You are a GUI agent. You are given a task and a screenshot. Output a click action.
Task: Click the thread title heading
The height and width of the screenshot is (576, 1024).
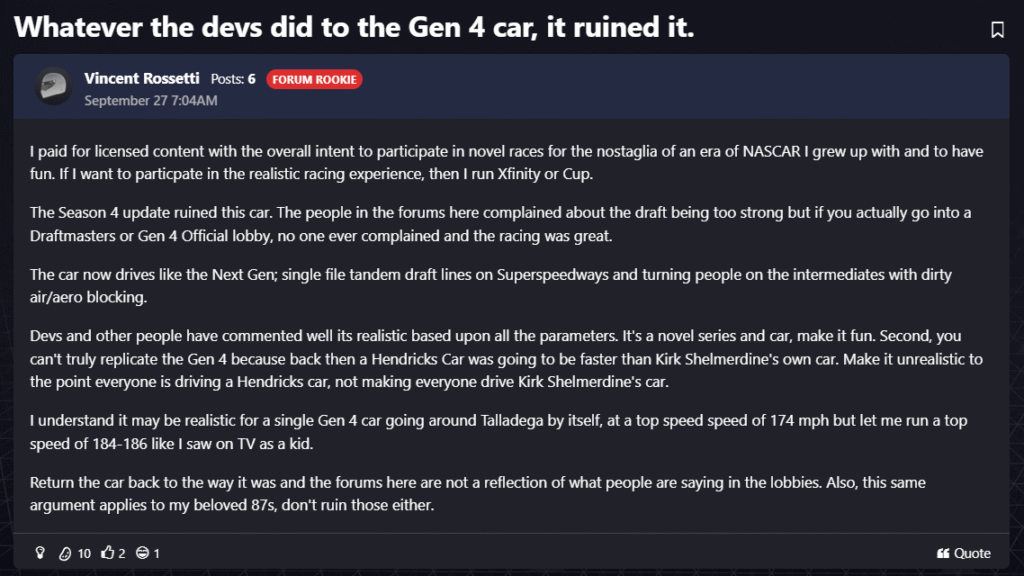pyautogui.click(x=354, y=28)
